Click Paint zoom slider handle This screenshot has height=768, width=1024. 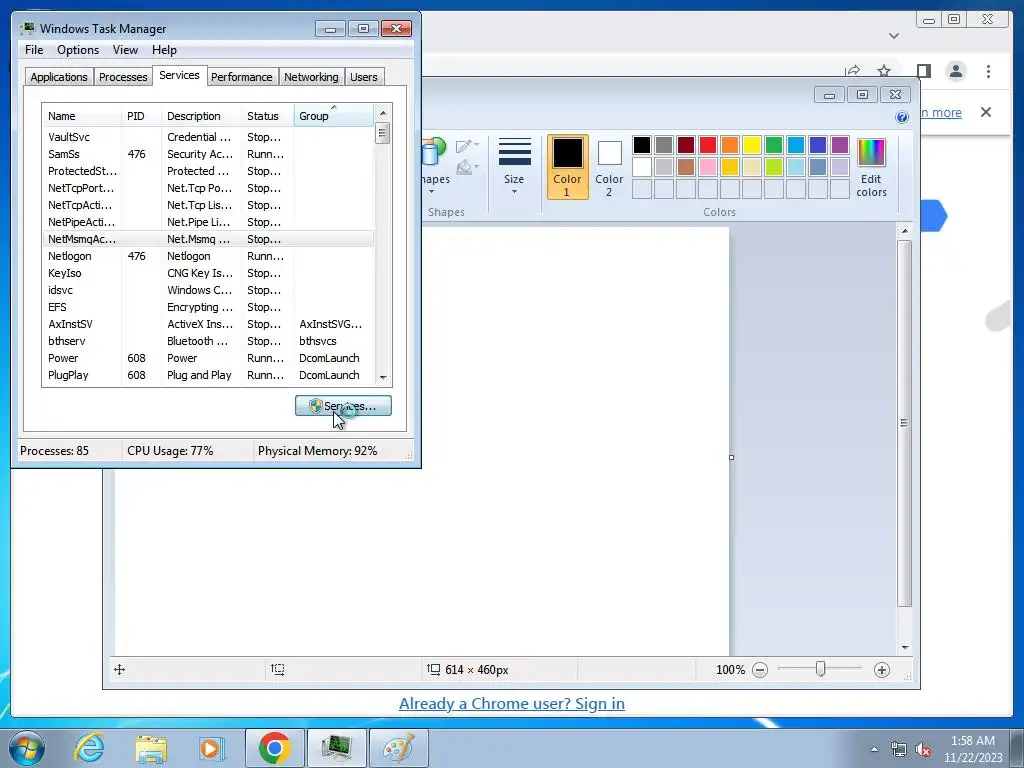coord(821,669)
